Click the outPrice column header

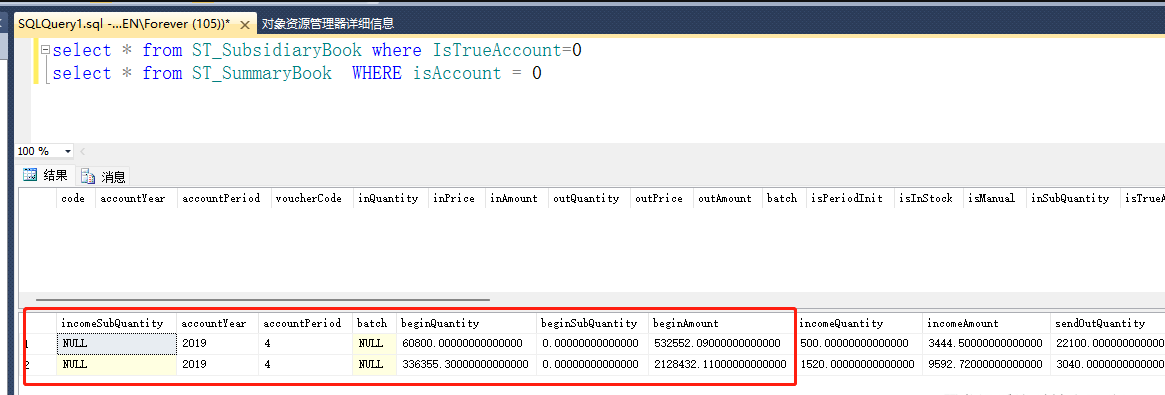(661, 198)
